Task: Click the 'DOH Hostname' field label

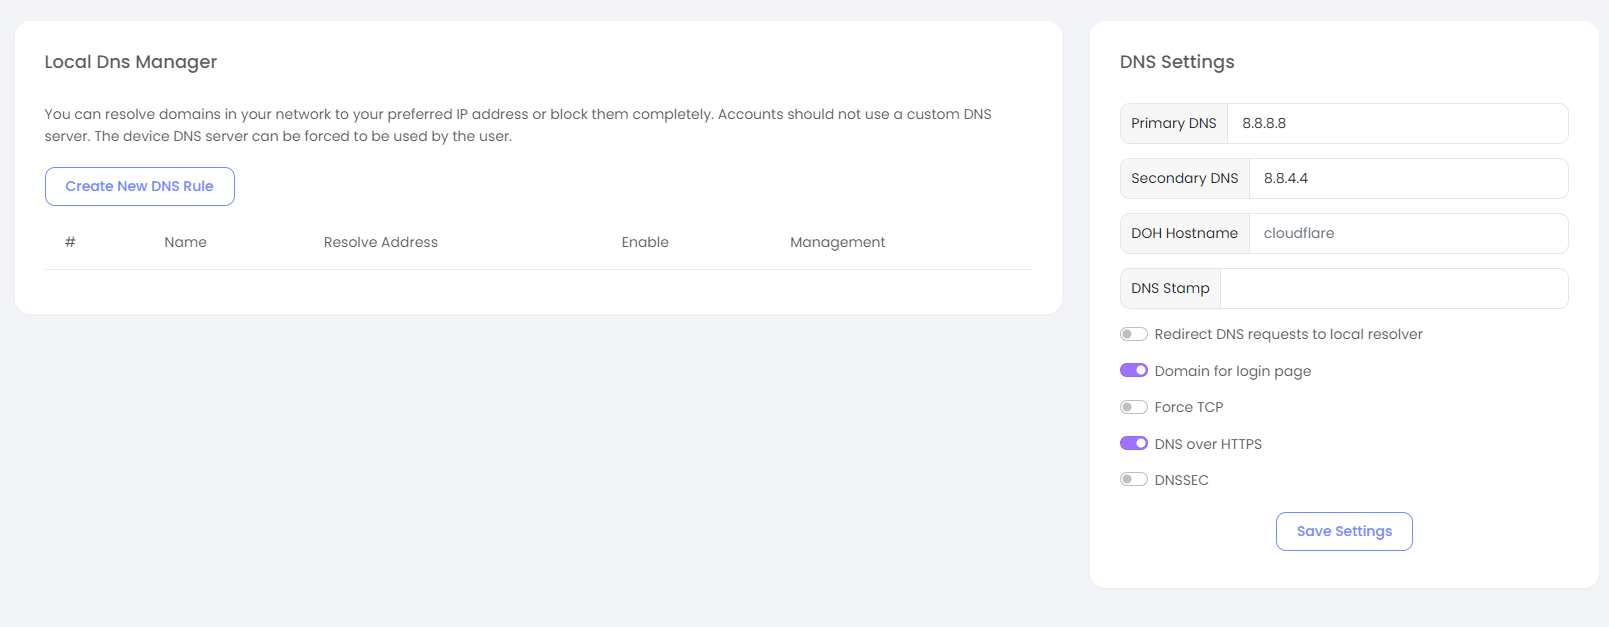Action: pos(1184,233)
